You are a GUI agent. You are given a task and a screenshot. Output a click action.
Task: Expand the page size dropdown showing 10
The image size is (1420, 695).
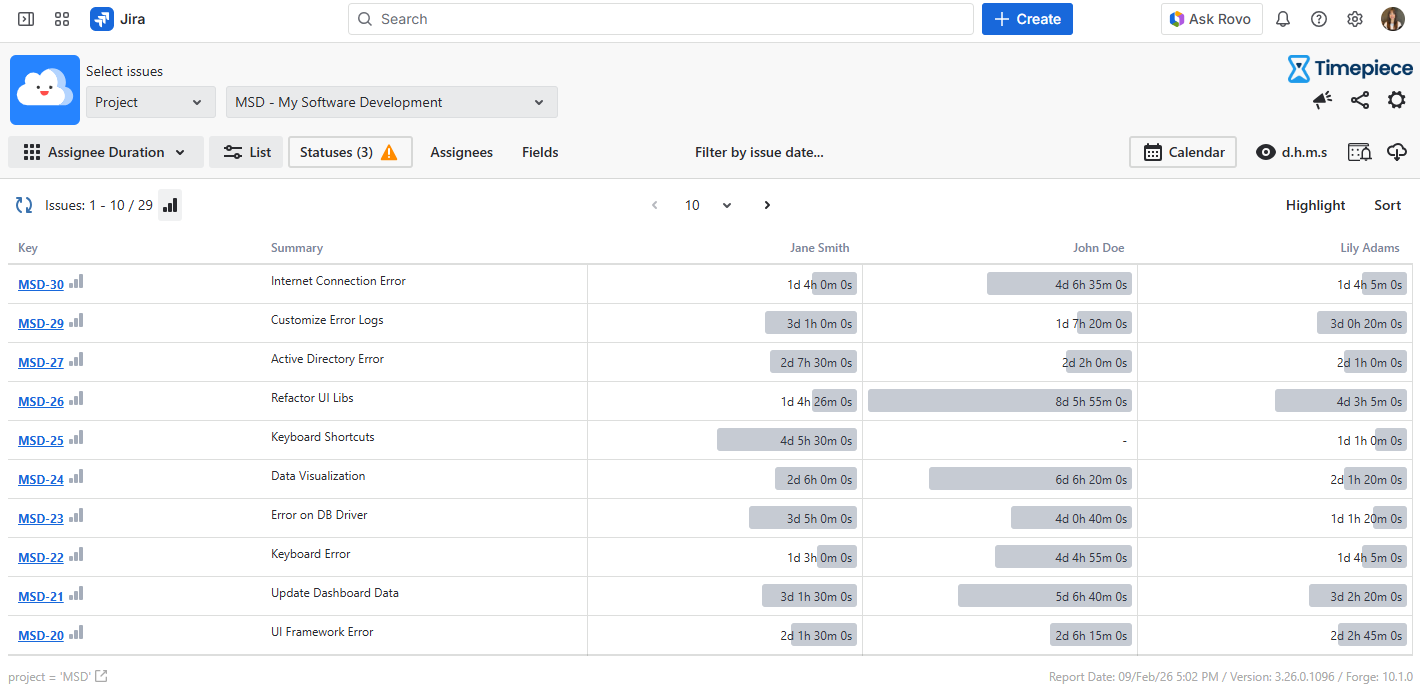[708, 205]
